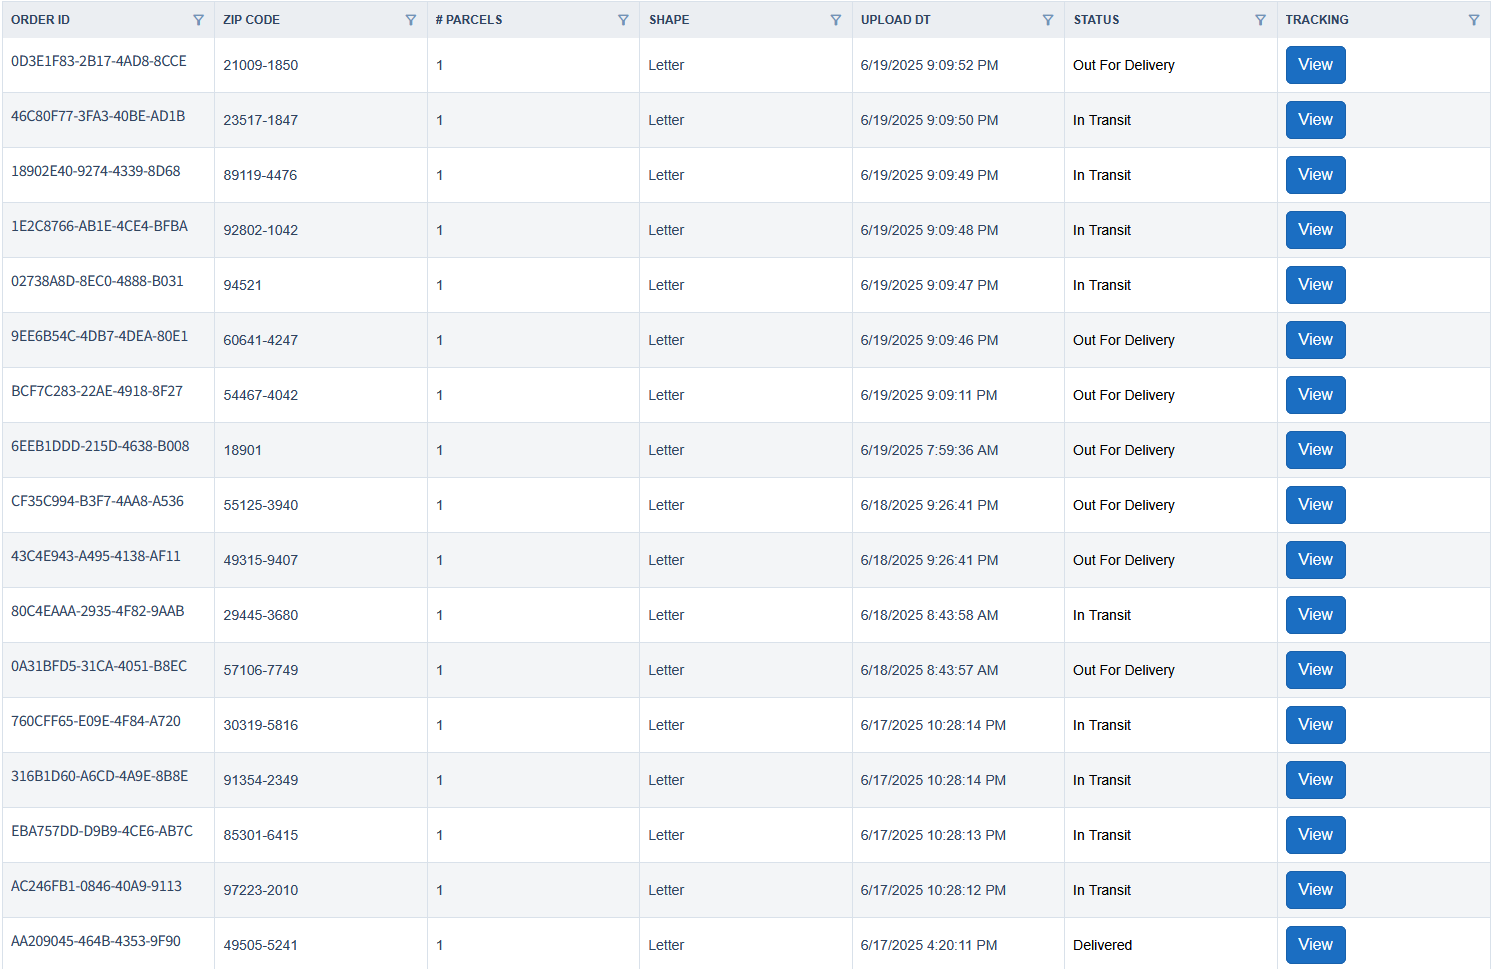Image resolution: width=1494 pixels, height=969 pixels.
Task: View tracking for order 46C80F77-3FA3-40BE-AD1B
Action: (x=1315, y=120)
